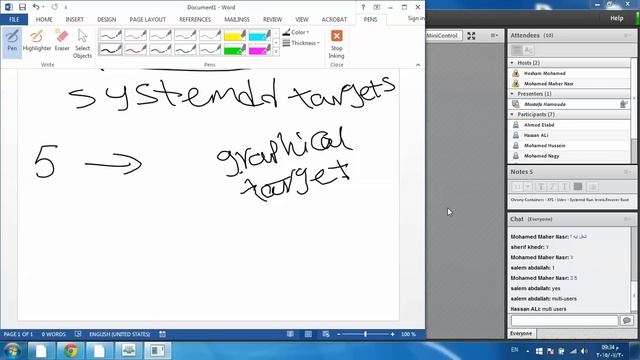Toggle full screen in share pod
The width and height of the screenshot is (640, 360).
pyautogui.click(x=471, y=36)
